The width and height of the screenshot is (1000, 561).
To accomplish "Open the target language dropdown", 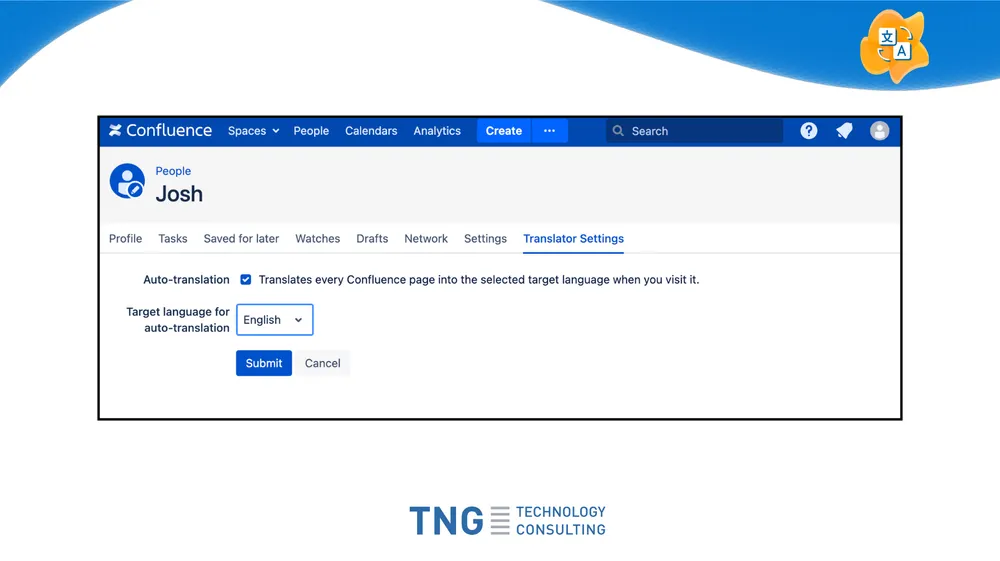I will click(x=274, y=320).
